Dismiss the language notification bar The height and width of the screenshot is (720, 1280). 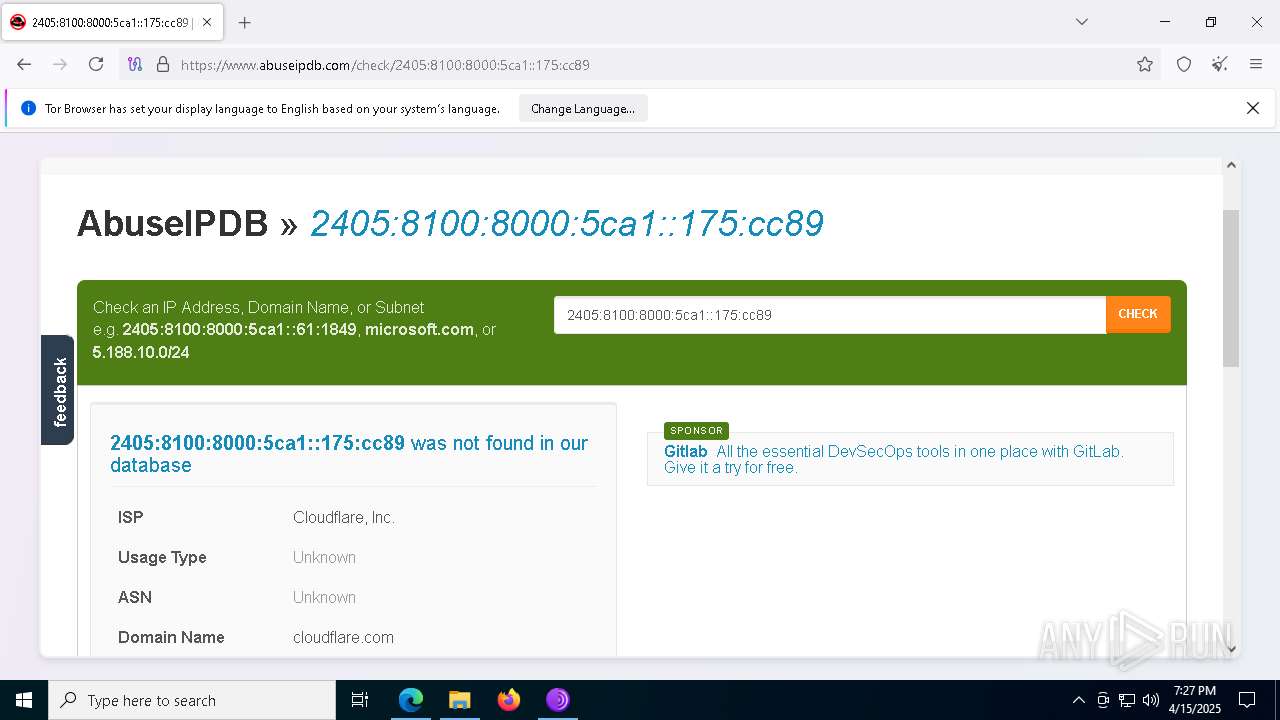point(1252,108)
